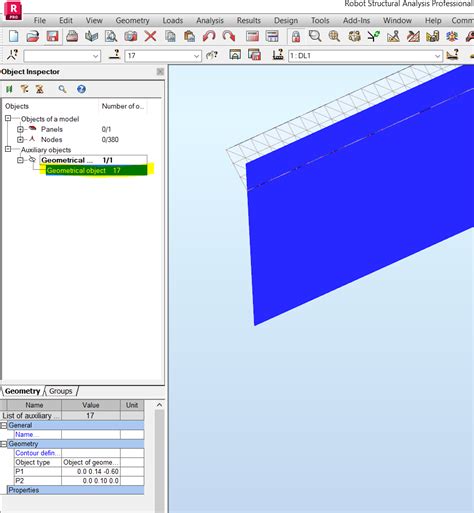Image resolution: width=474 pixels, height=513 pixels.
Task: Click the New document icon
Action: tap(14, 36)
